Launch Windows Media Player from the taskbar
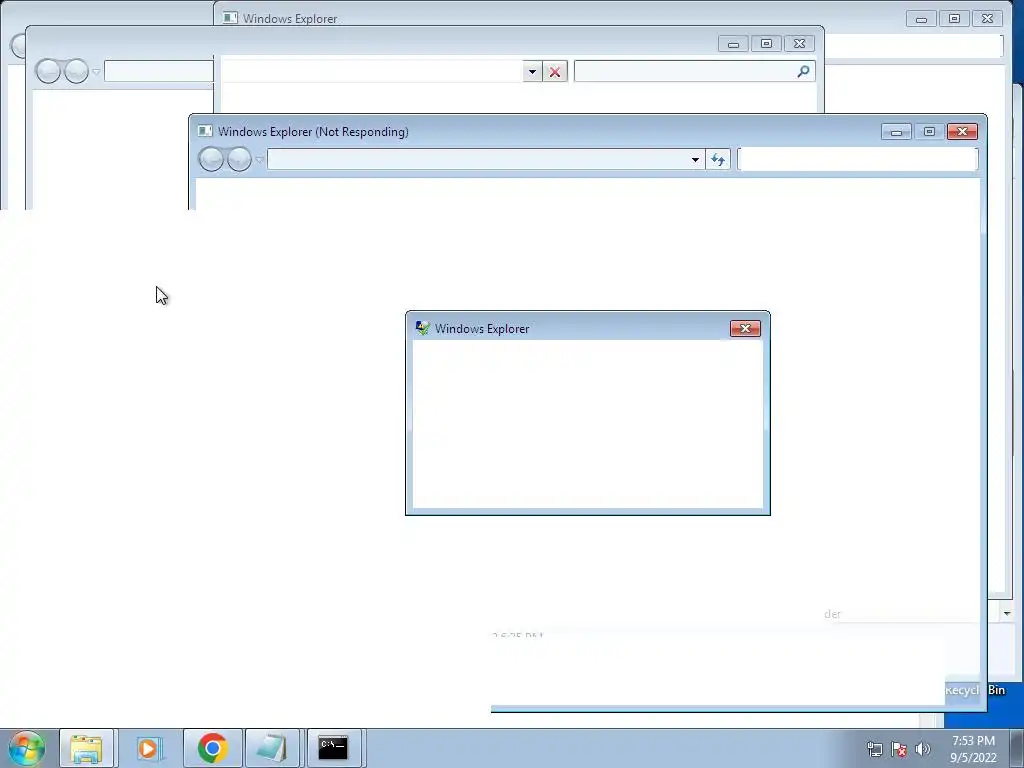Image resolution: width=1024 pixels, height=768 pixels. (x=150, y=748)
